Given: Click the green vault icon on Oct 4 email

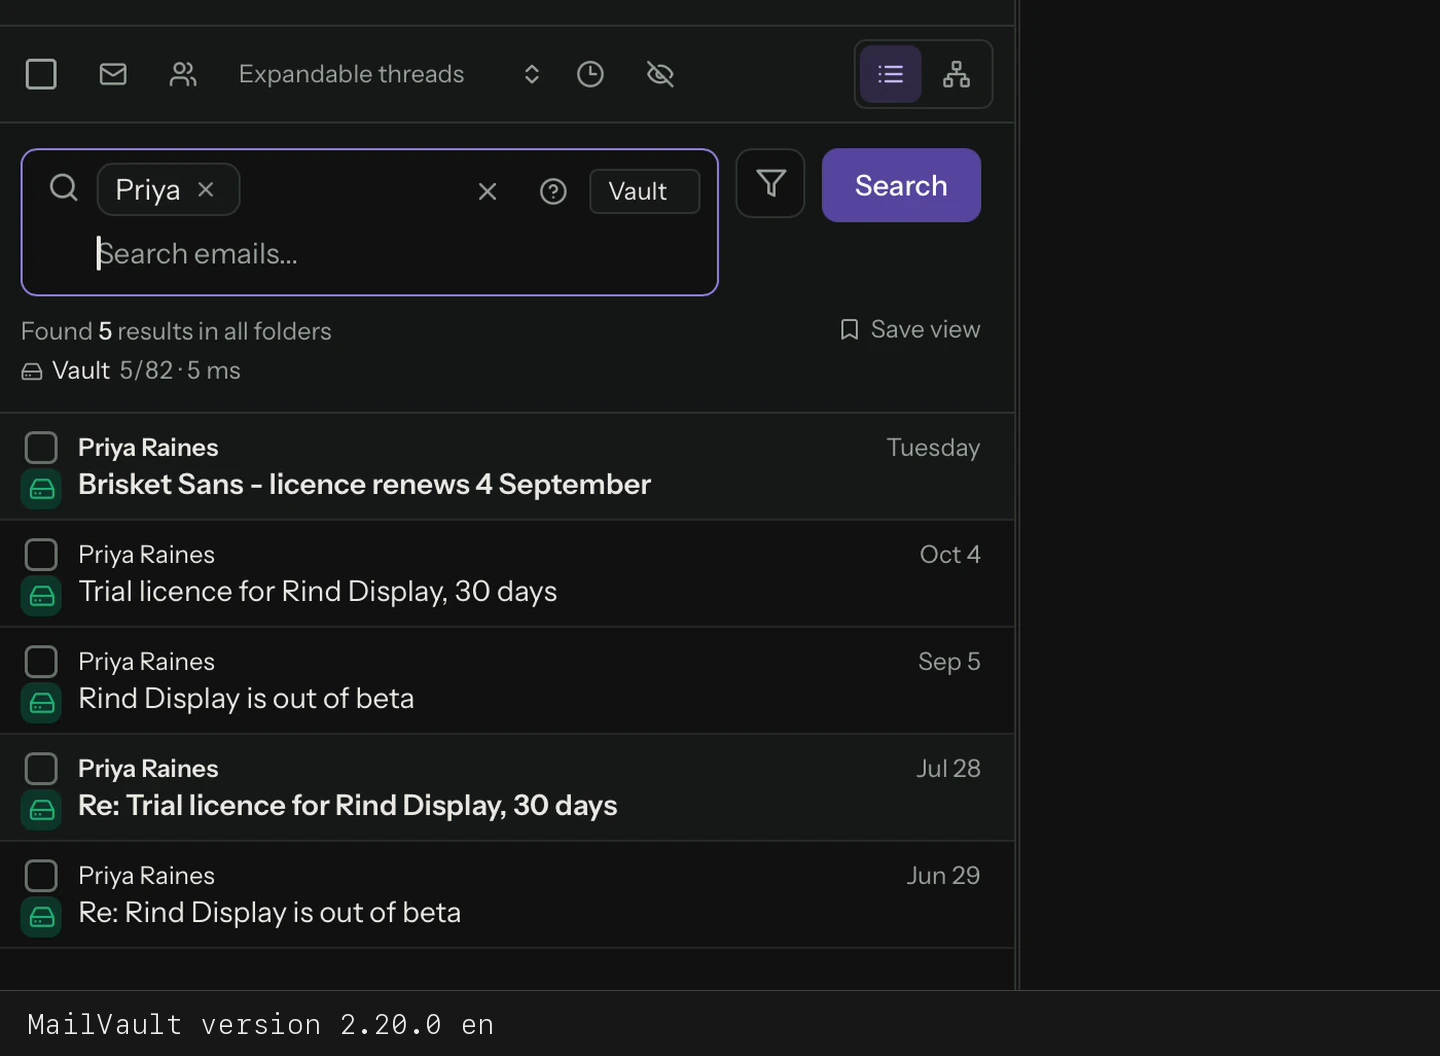Looking at the screenshot, I should coord(41,596).
